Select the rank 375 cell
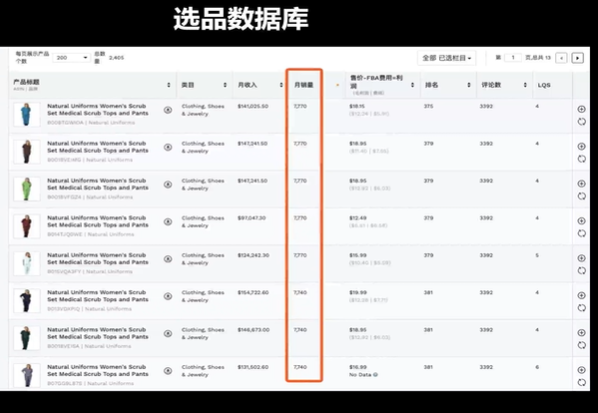 point(428,106)
